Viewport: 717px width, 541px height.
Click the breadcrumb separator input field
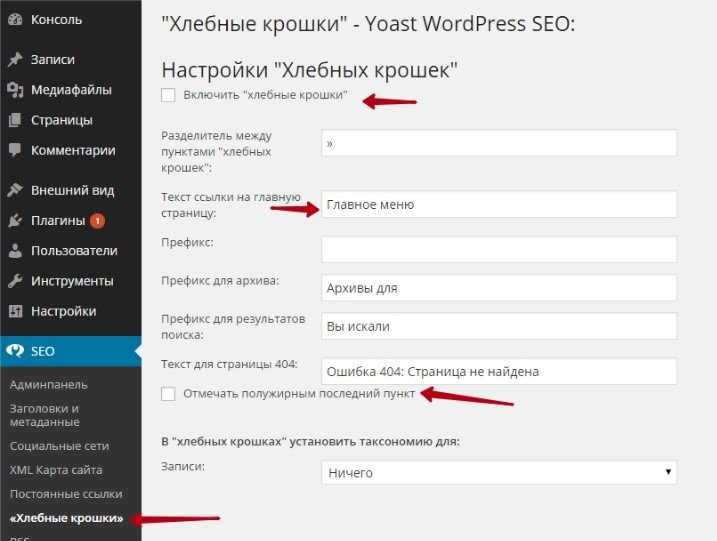[x=499, y=143]
